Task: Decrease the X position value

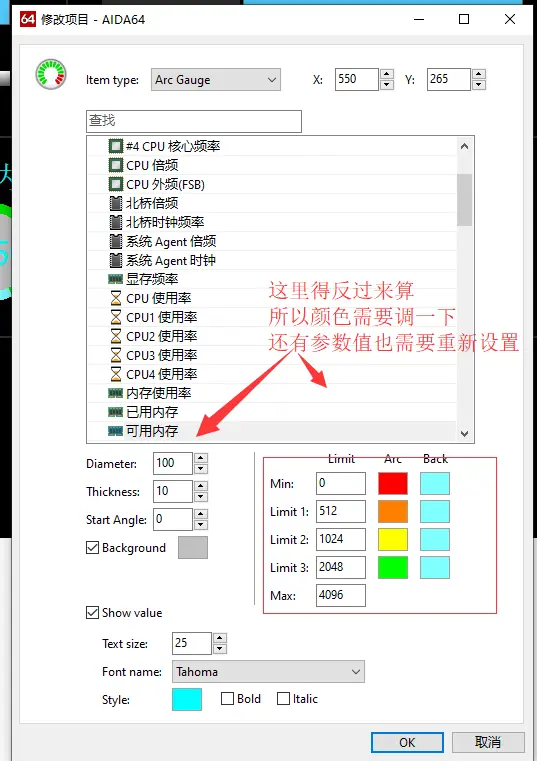Action: point(386,85)
